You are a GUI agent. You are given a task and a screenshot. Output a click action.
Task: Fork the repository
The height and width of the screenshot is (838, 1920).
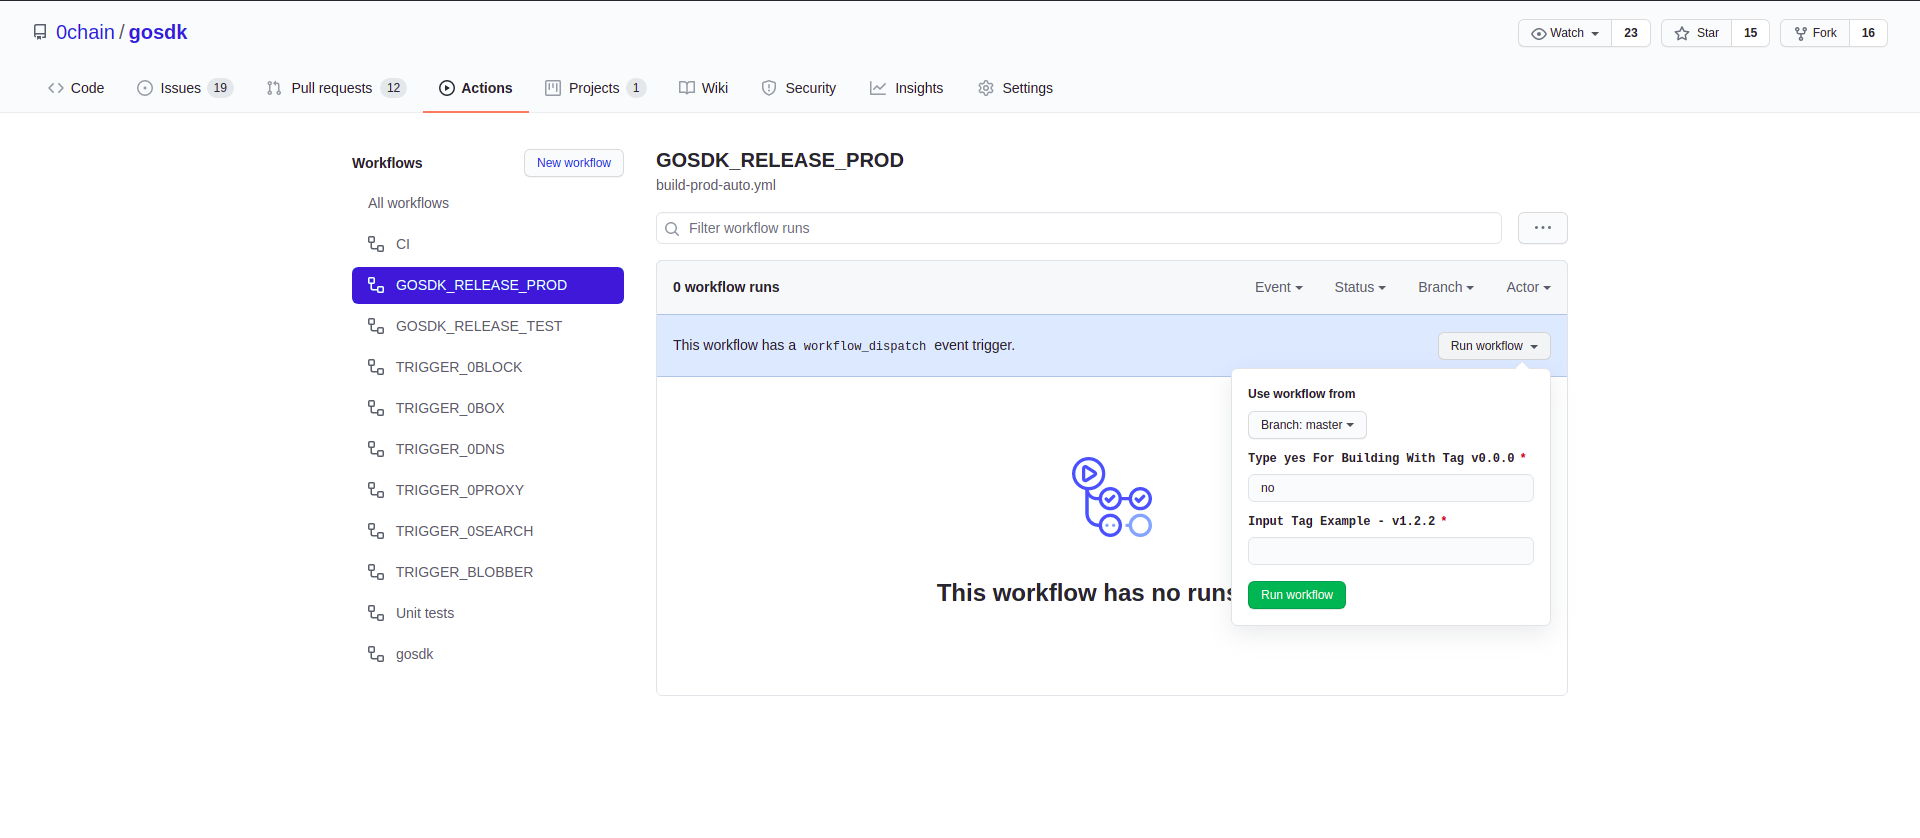(1815, 33)
